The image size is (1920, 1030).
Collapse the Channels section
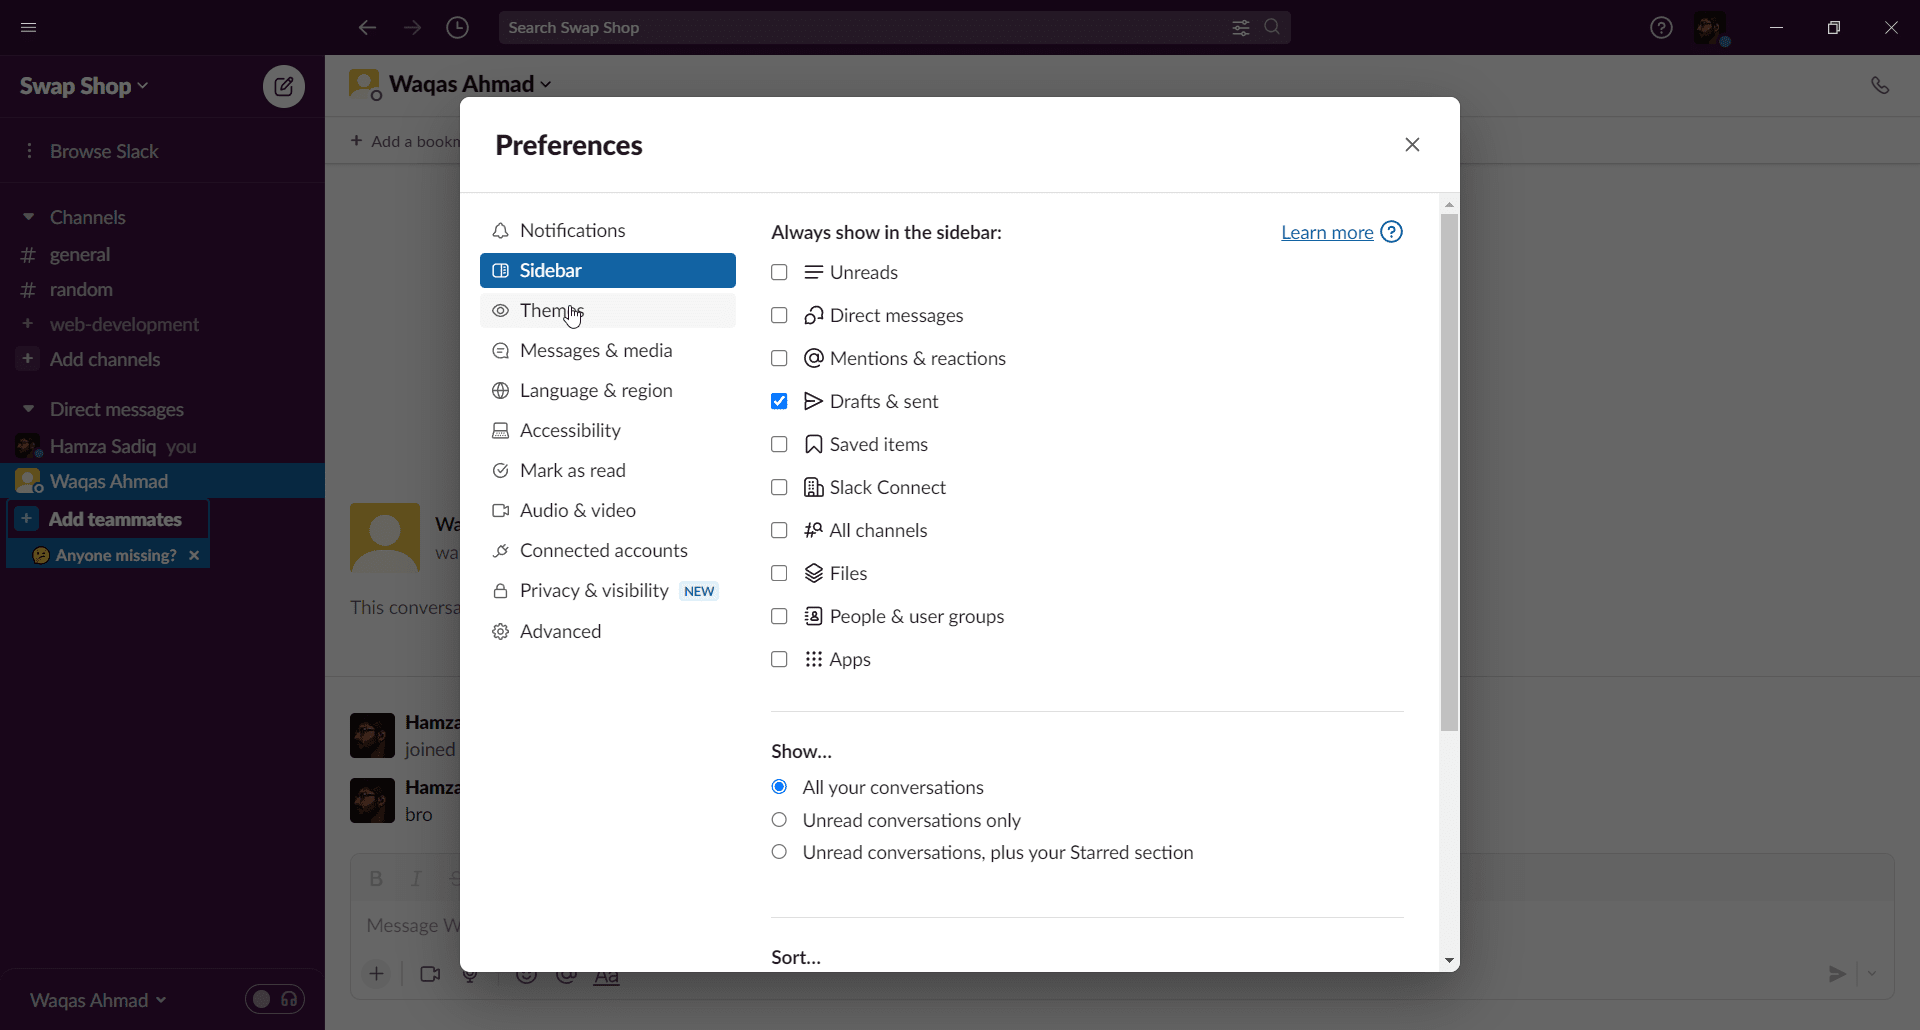[x=28, y=217]
